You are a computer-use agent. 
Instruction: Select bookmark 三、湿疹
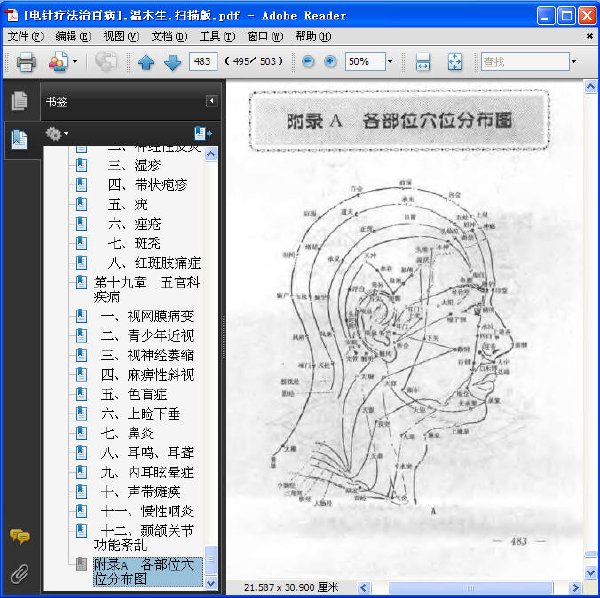[134, 166]
